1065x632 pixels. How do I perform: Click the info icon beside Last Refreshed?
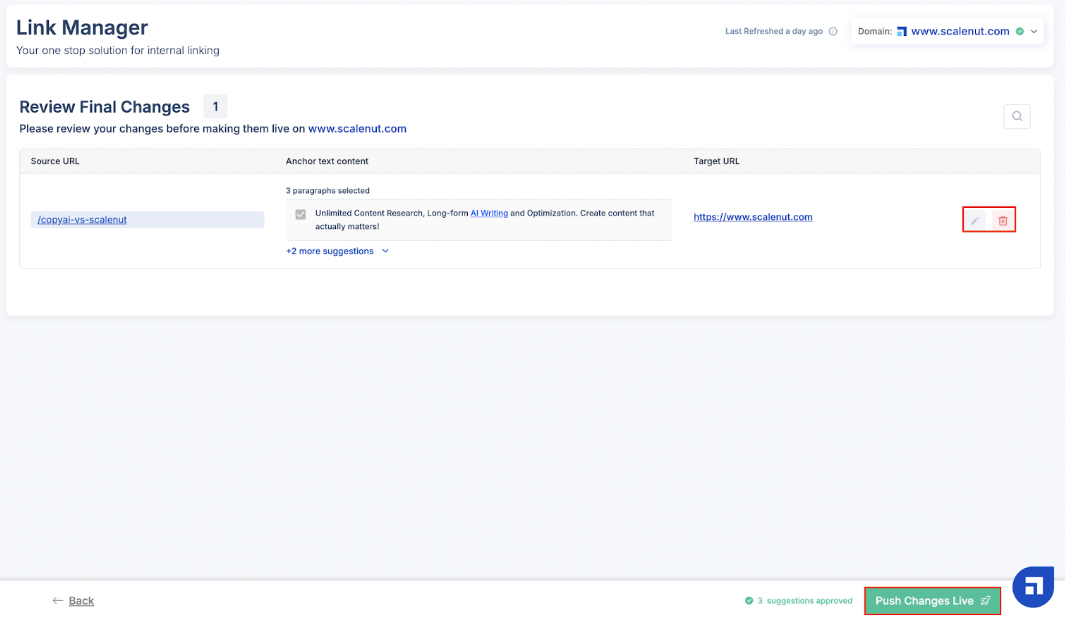point(833,31)
